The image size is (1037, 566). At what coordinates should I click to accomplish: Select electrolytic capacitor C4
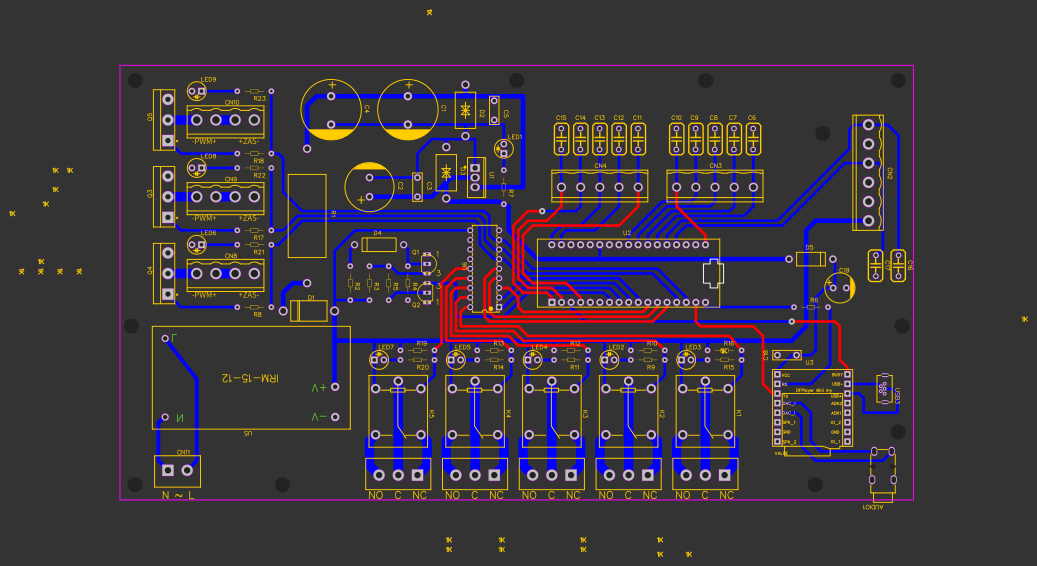coord(331,110)
